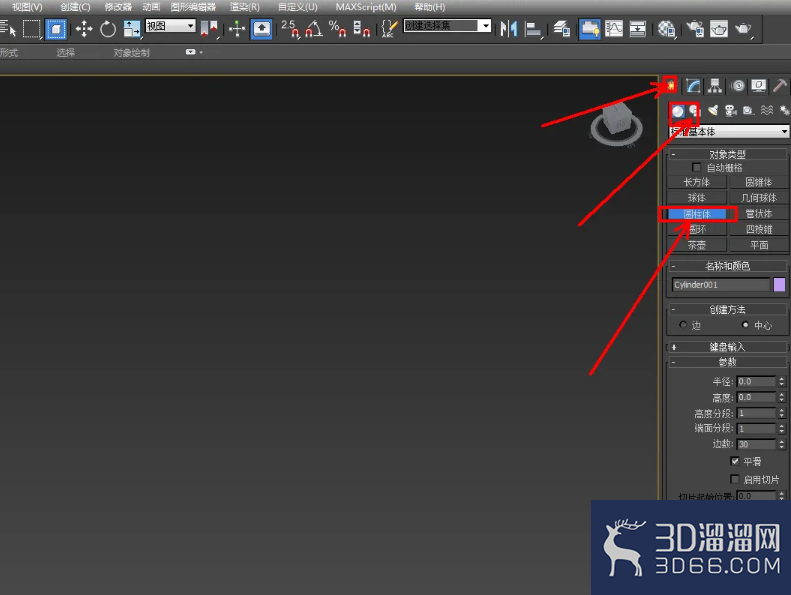Select the Shapes category icon
This screenshot has width=791, height=595.
click(x=695, y=111)
